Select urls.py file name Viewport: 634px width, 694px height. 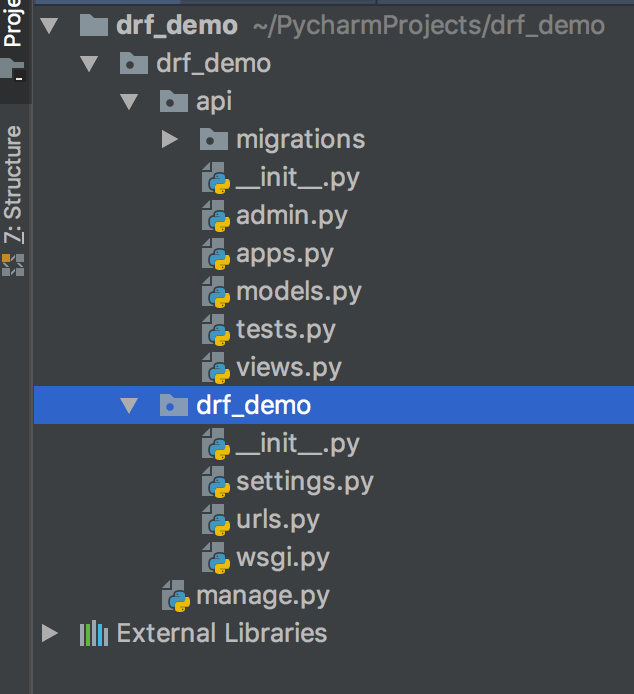point(278,520)
